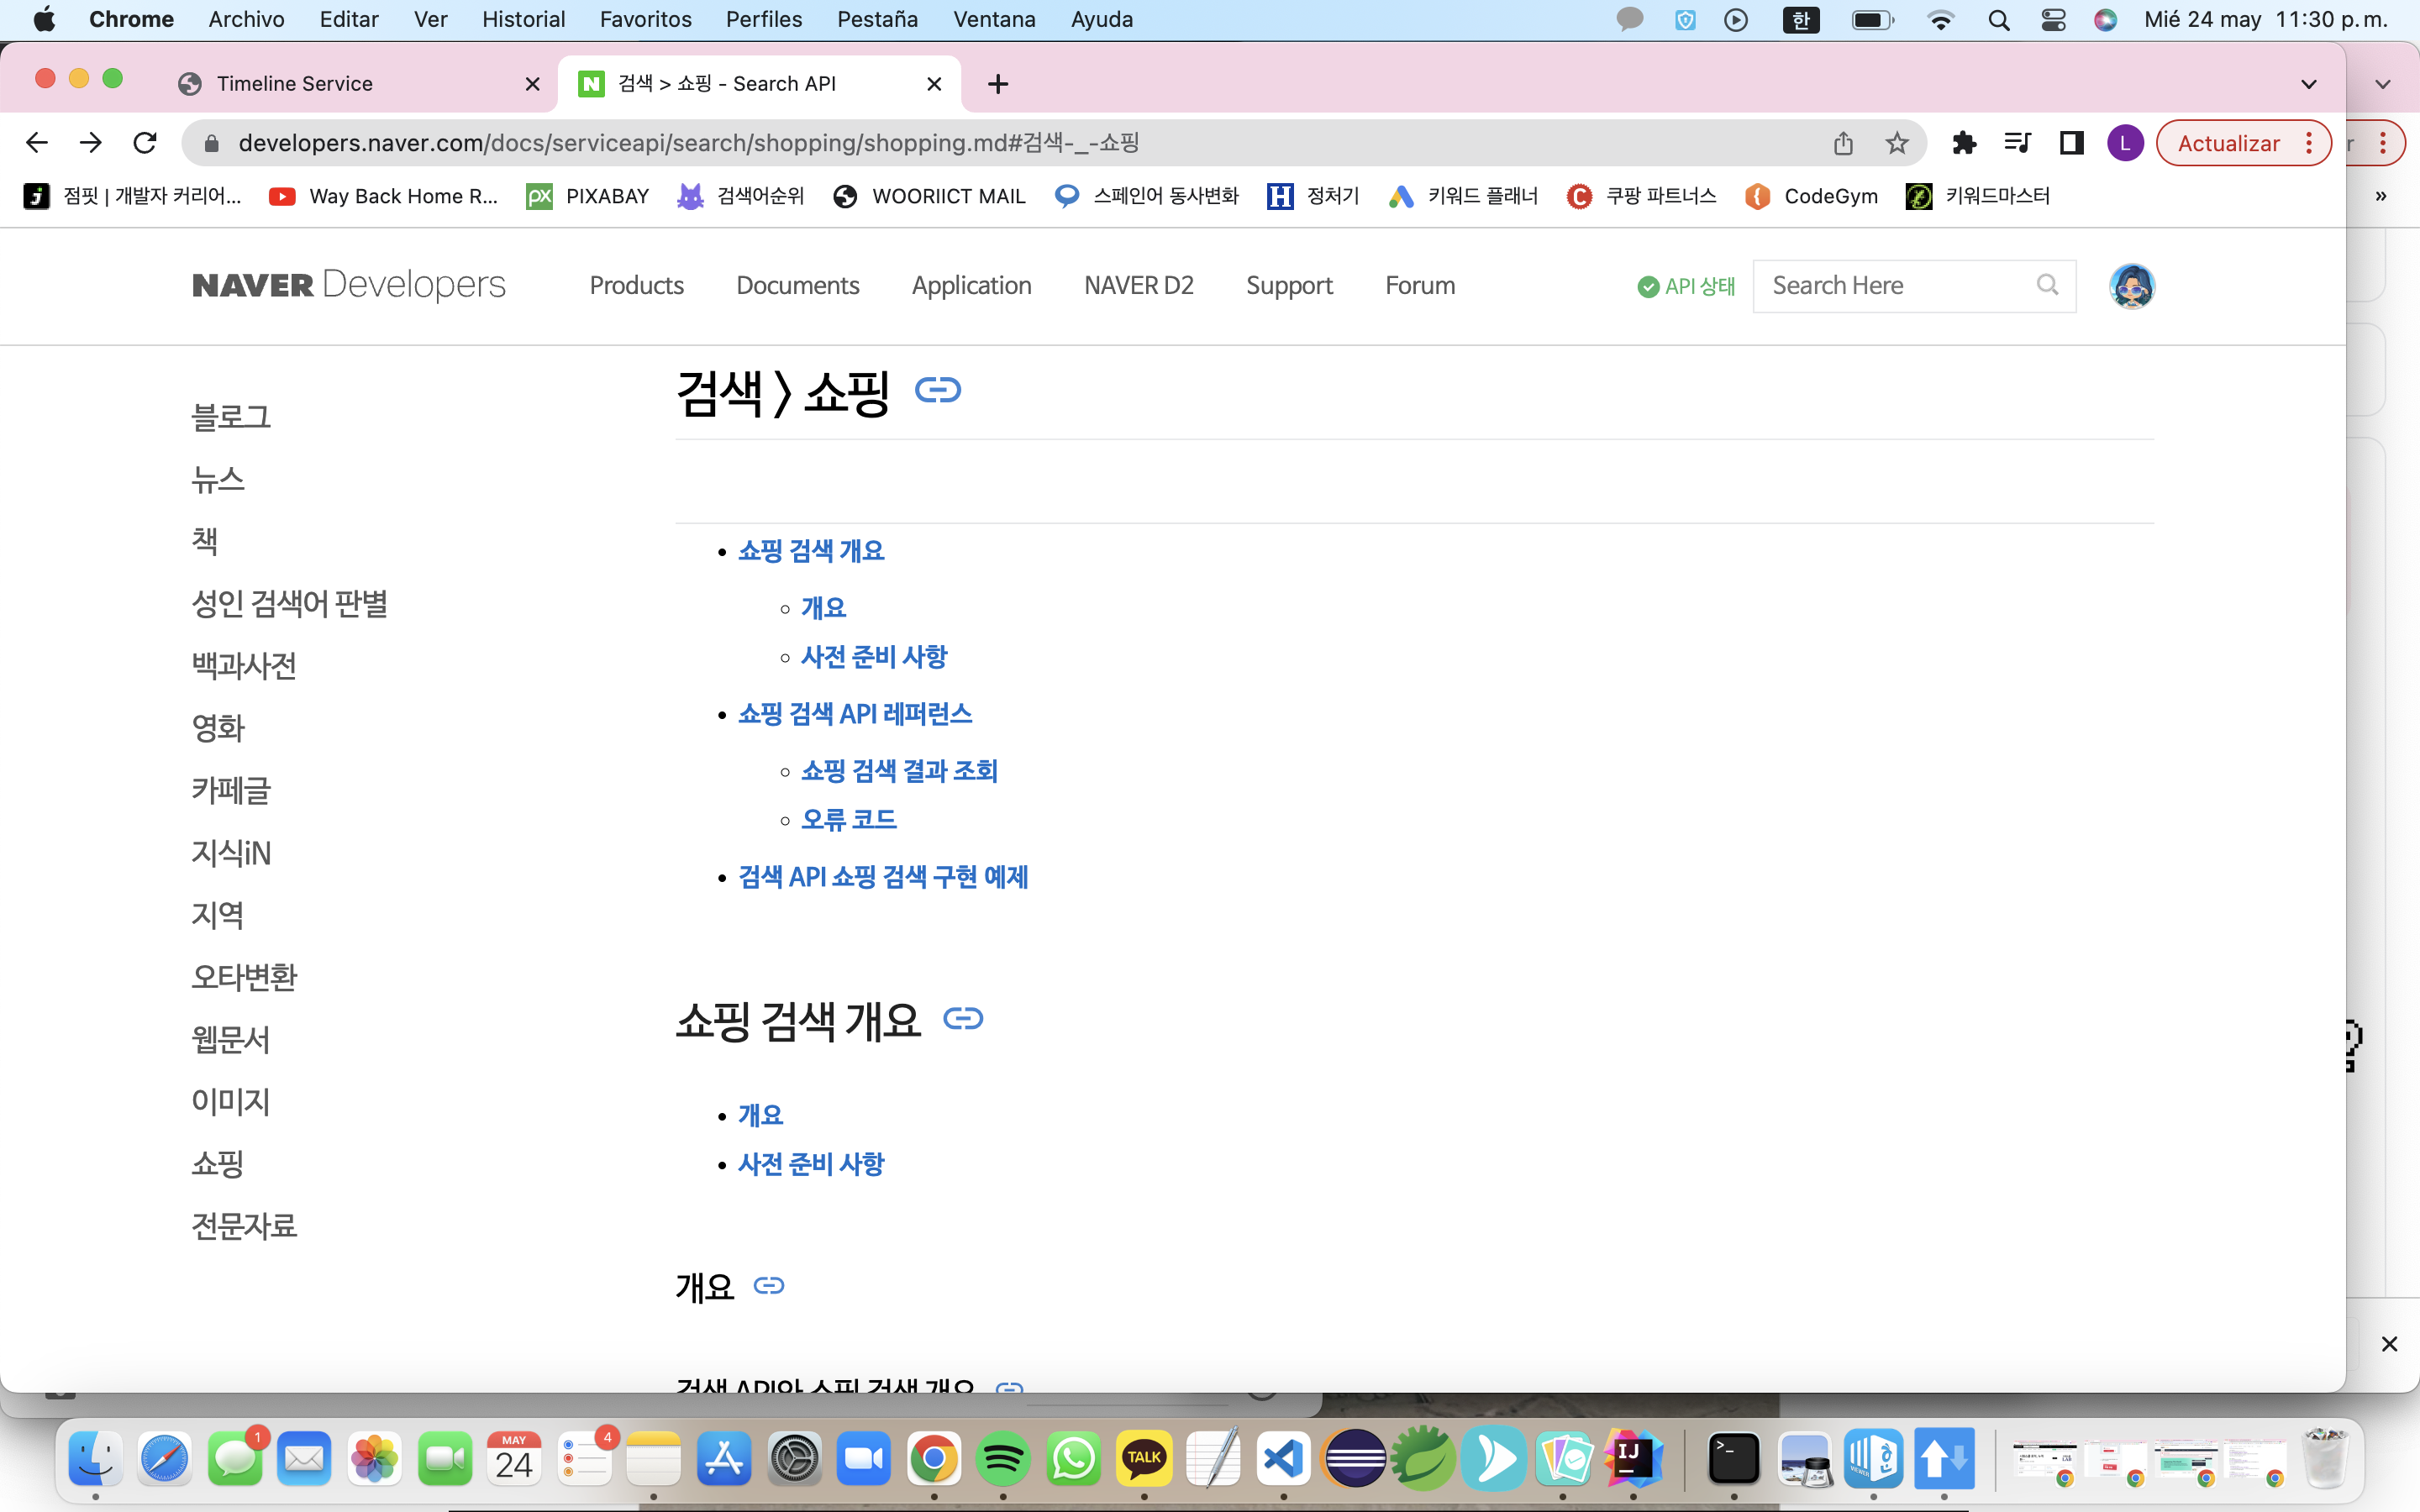Open the Historial menu
Viewport: 2420px width, 1512px height.
click(523, 20)
